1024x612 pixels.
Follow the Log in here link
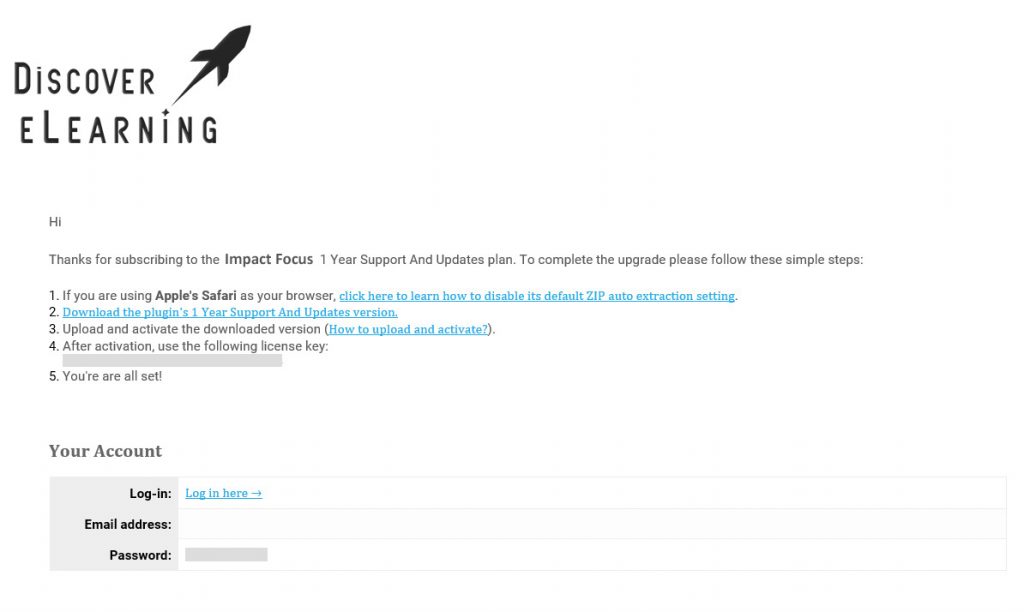pos(223,493)
